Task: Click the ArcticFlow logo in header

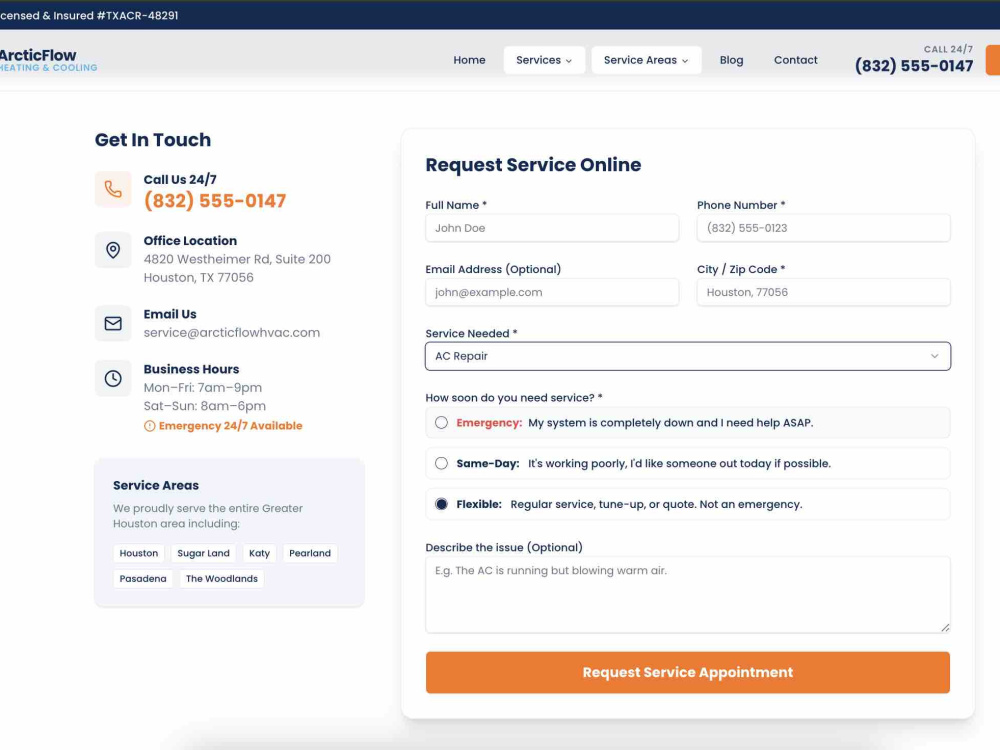Action: click(x=48, y=60)
